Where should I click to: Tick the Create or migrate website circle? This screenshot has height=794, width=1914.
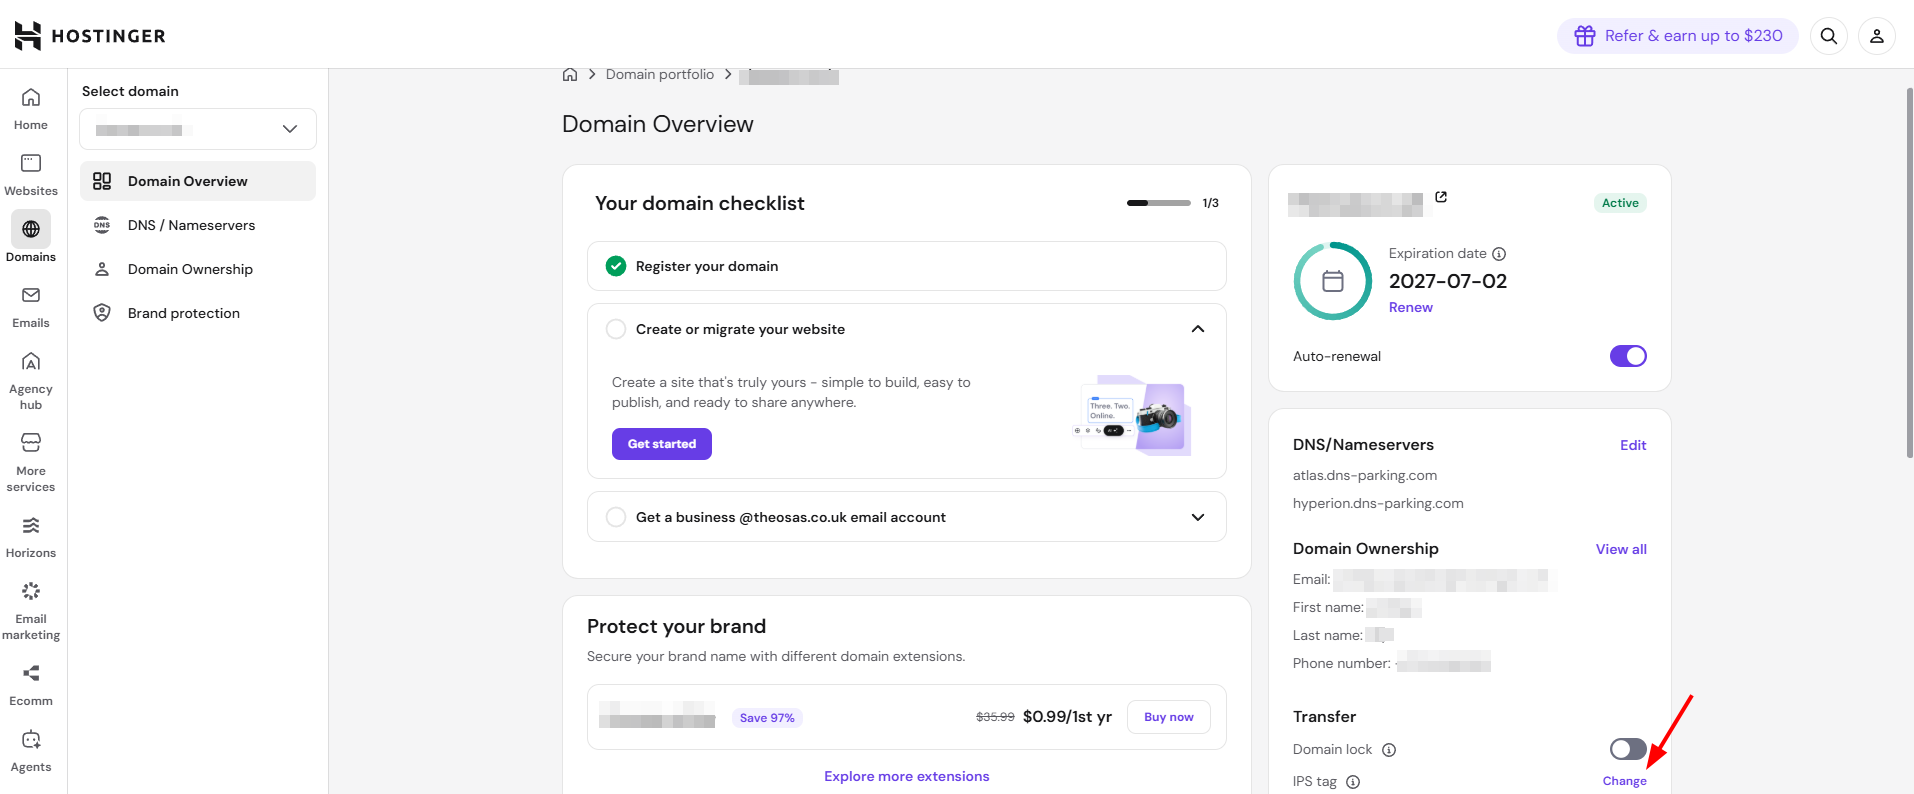coord(616,329)
